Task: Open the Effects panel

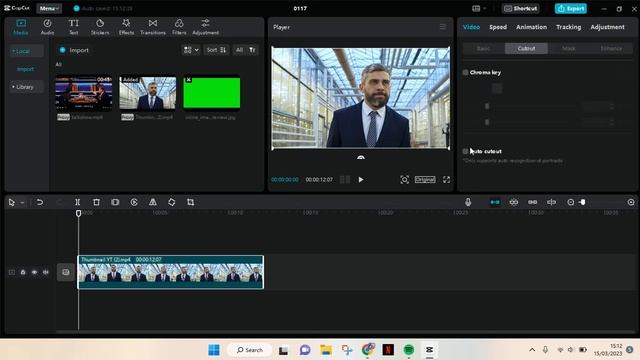Action: 126,27
